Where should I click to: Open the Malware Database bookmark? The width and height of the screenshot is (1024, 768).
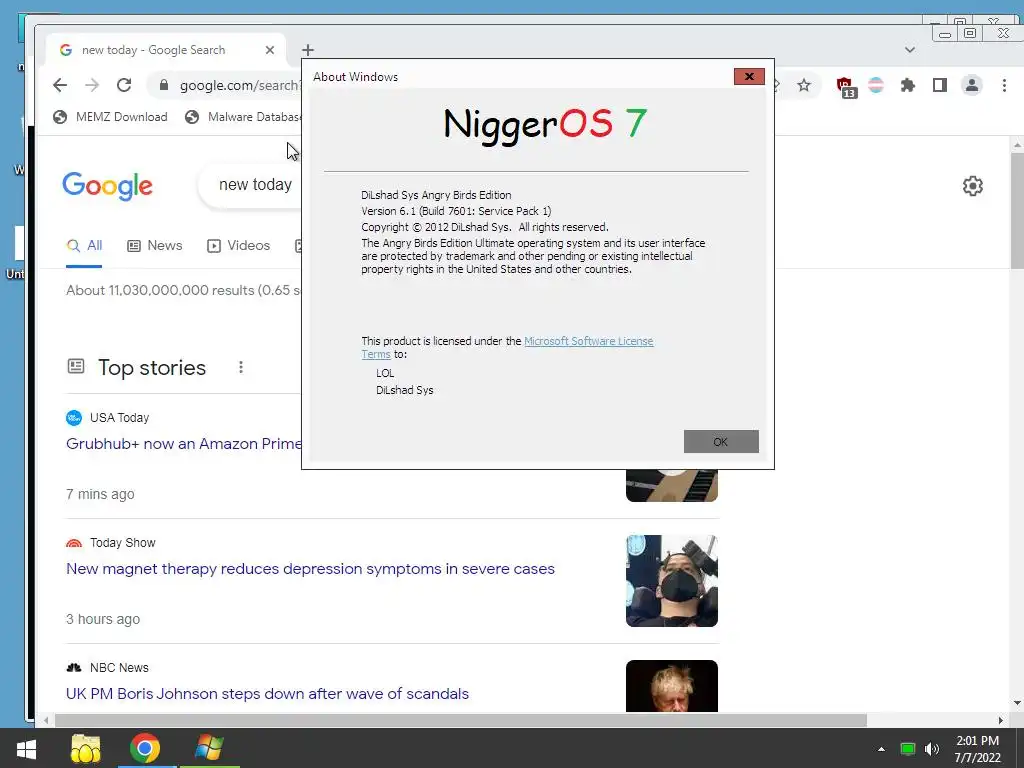tap(243, 117)
